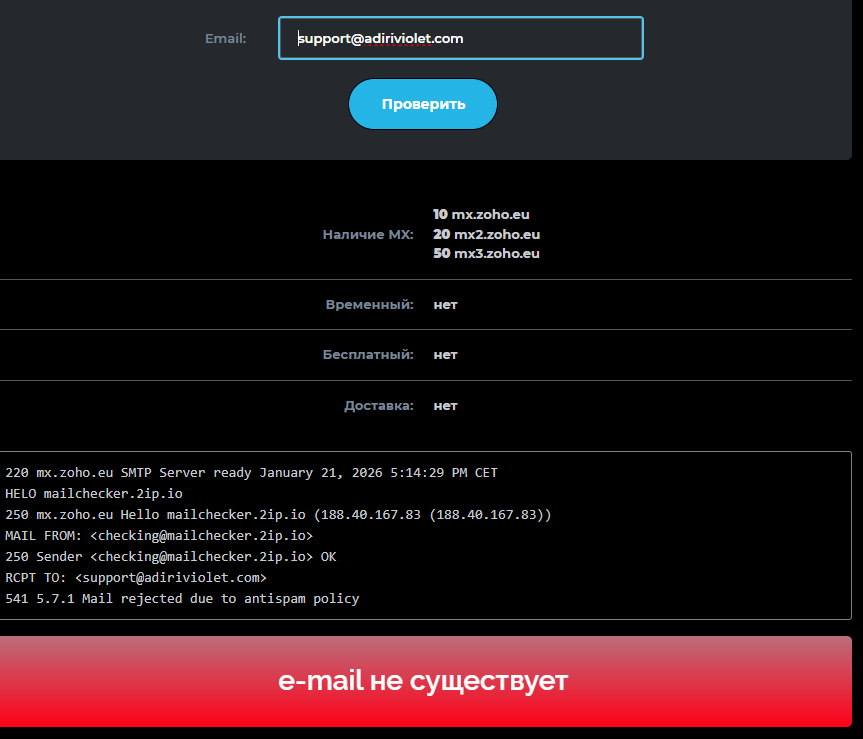The height and width of the screenshot is (739, 863).
Task: Click the Бесплатный row label
Action: point(367,355)
